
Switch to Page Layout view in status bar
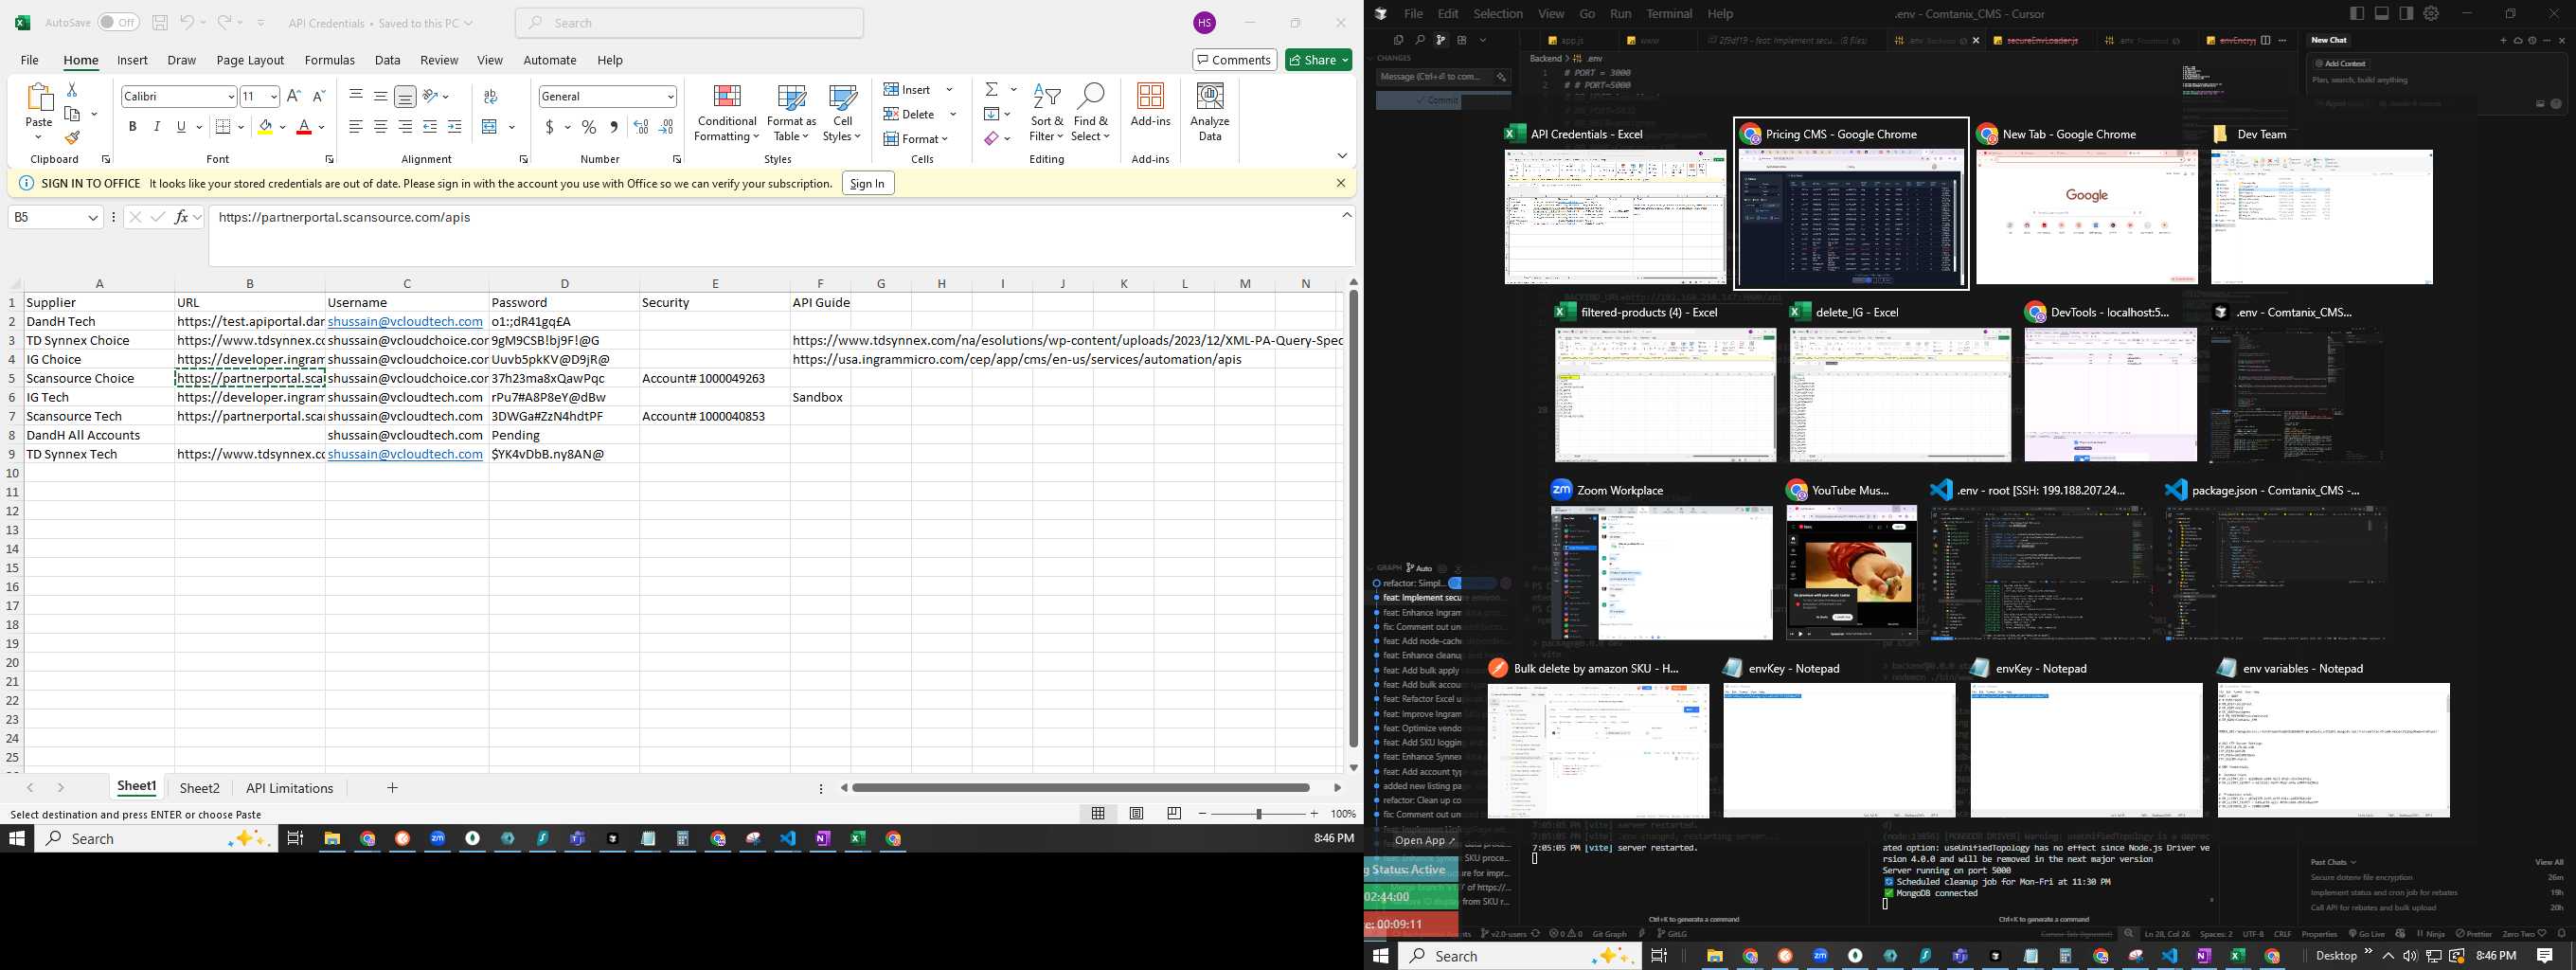click(x=1136, y=814)
